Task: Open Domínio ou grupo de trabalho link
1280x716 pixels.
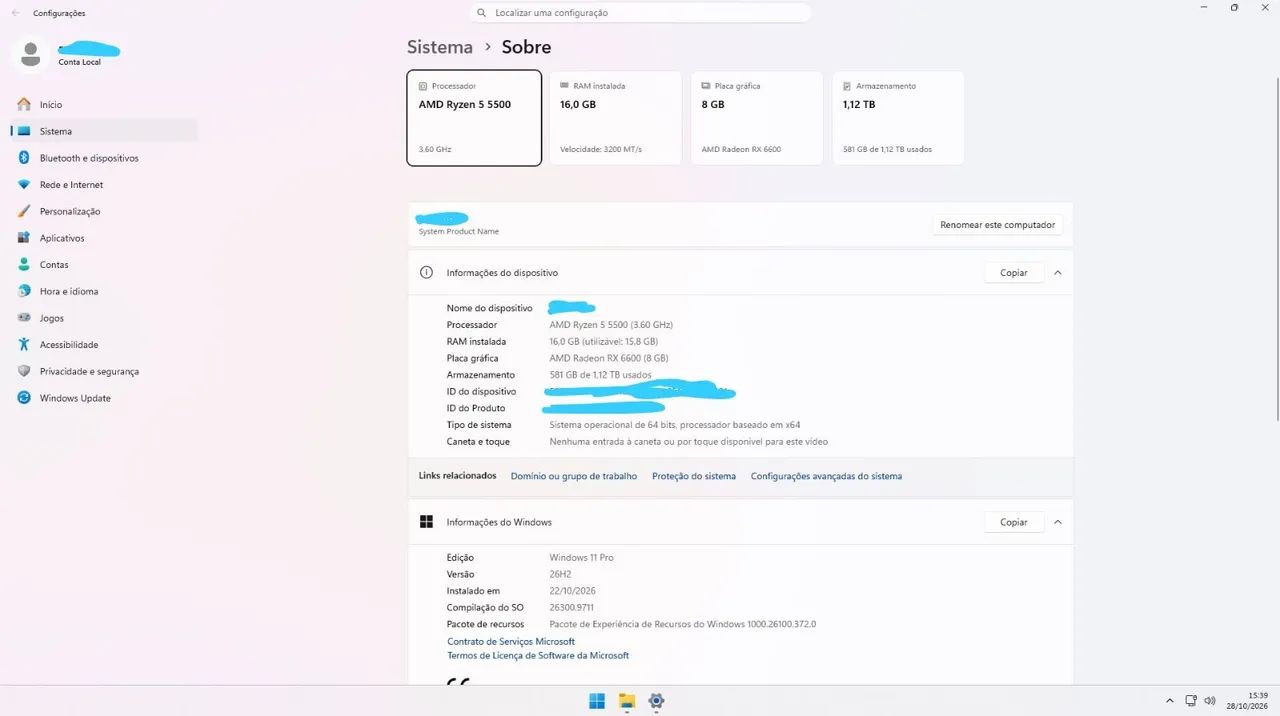Action: click(x=574, y=476)
